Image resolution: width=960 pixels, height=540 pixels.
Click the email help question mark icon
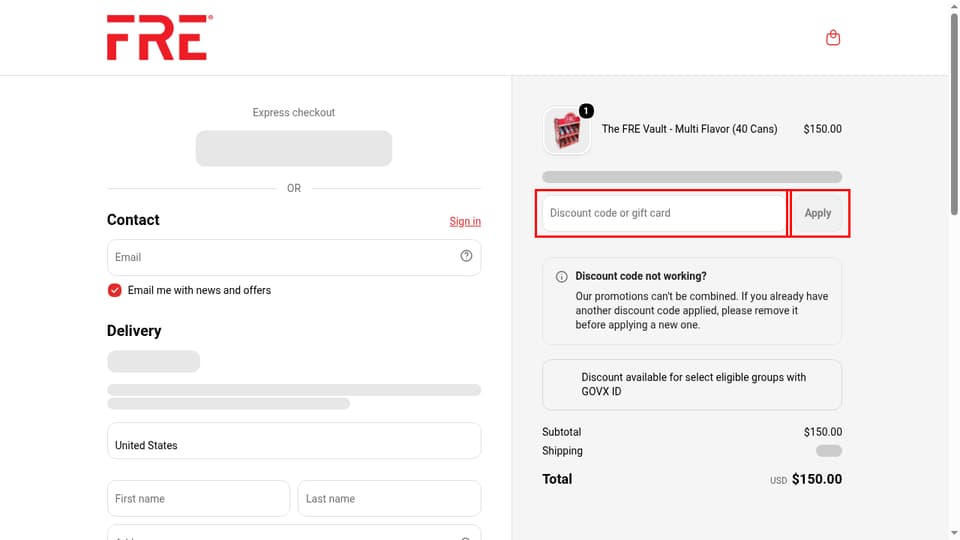466,256
